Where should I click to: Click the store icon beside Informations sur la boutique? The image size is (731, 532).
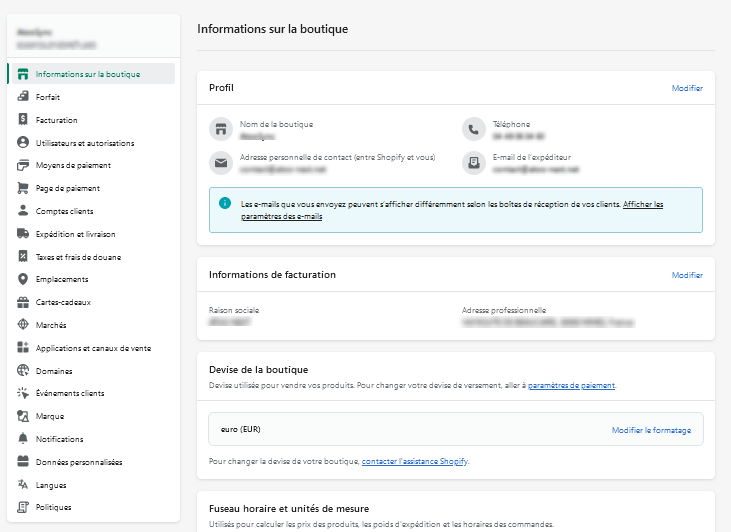click(23, 74)
